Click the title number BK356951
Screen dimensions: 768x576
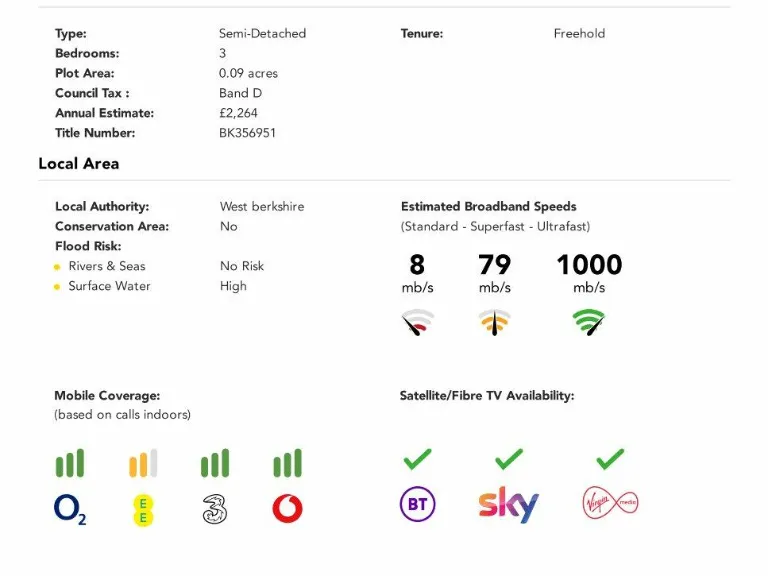[247, 133]
